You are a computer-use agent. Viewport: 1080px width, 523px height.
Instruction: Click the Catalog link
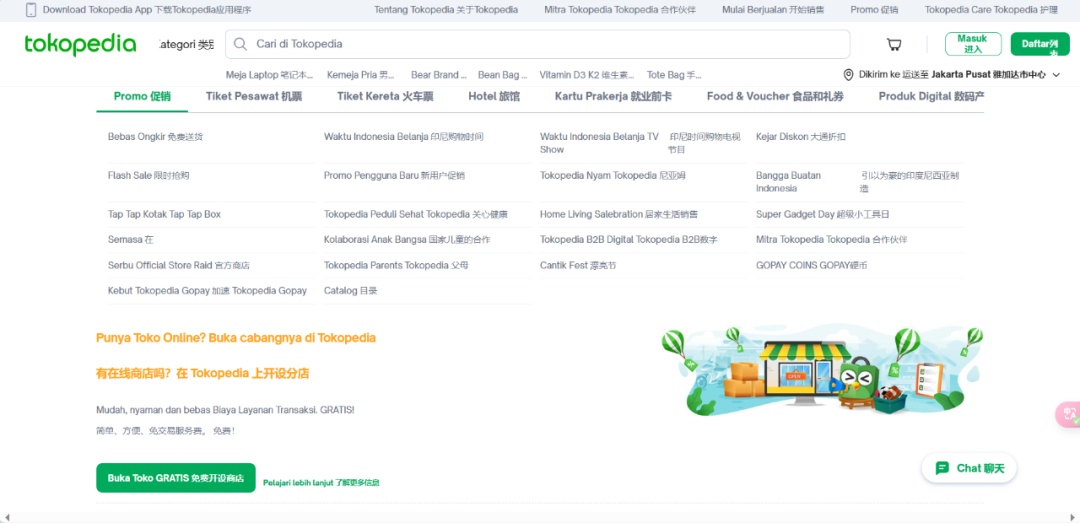(351, 291)
